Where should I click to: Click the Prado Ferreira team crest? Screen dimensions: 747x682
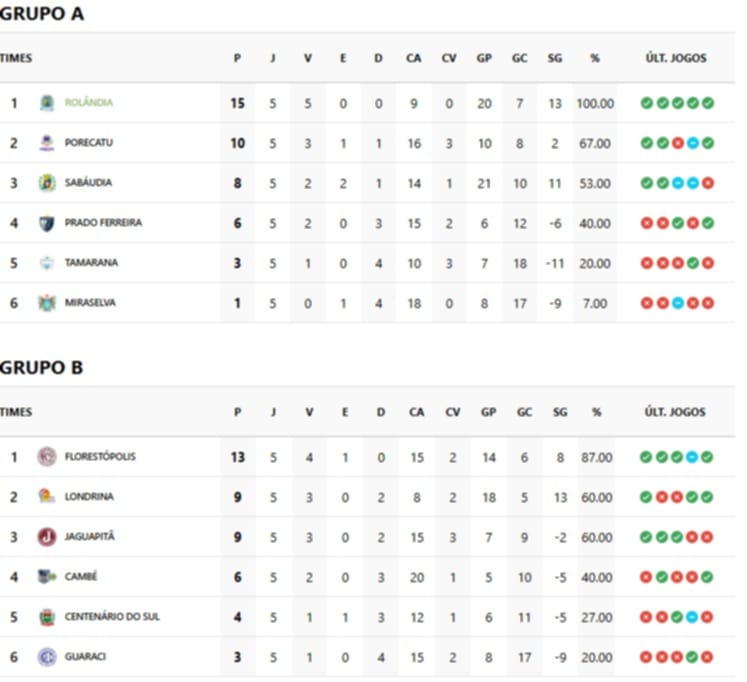pos(47,223)
